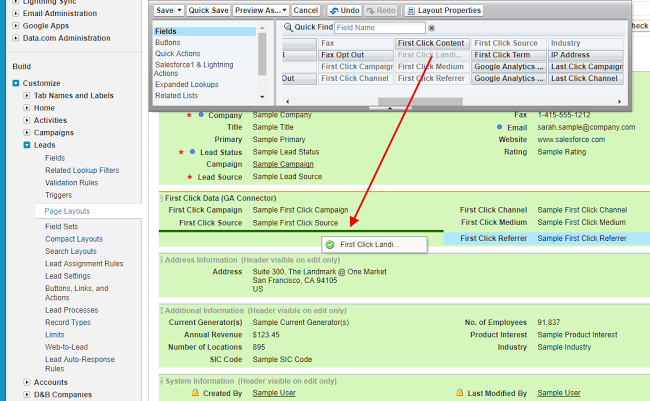Select Expanded Lookups palette category

(187, 84)
